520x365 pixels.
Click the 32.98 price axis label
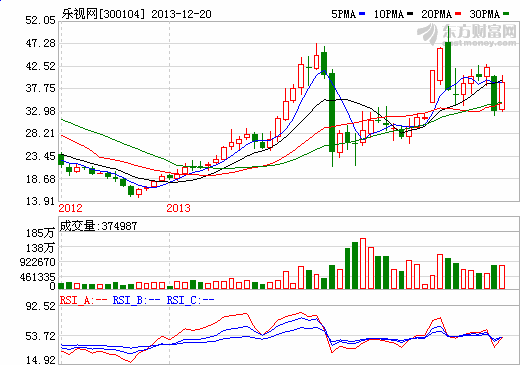pos(41,111)
